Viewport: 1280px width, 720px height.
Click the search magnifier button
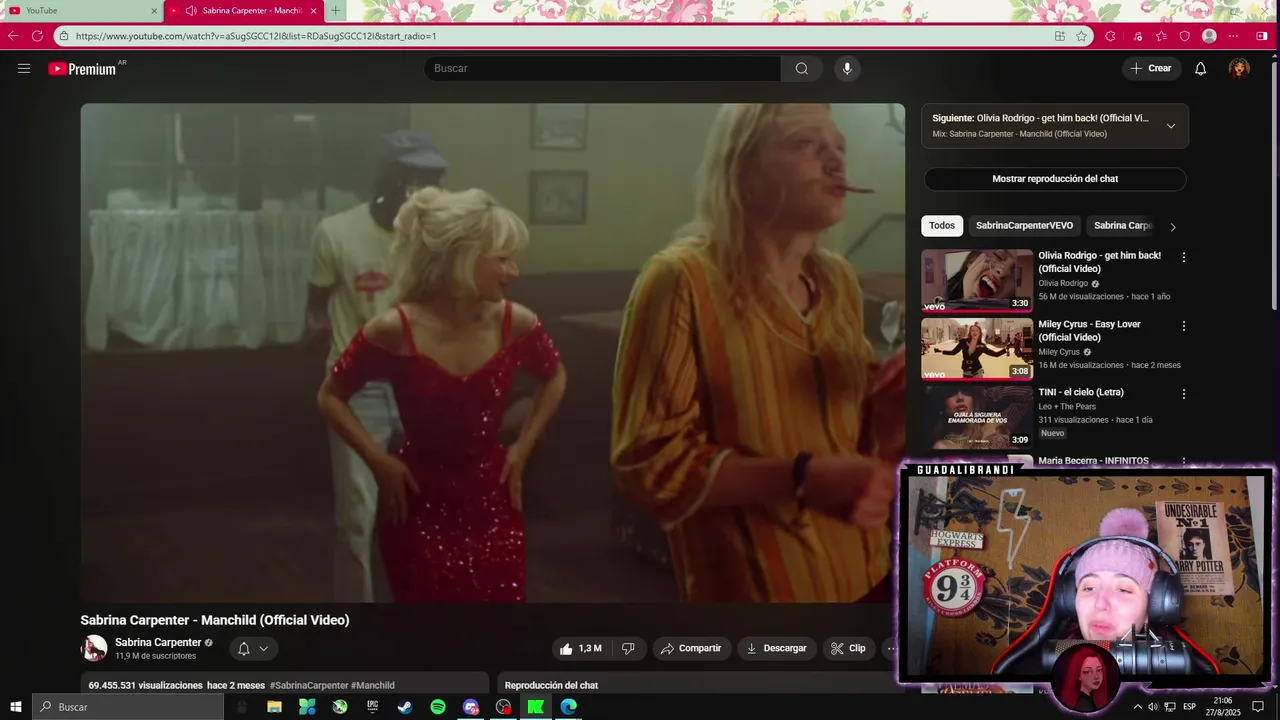click(x=801, y=68)
